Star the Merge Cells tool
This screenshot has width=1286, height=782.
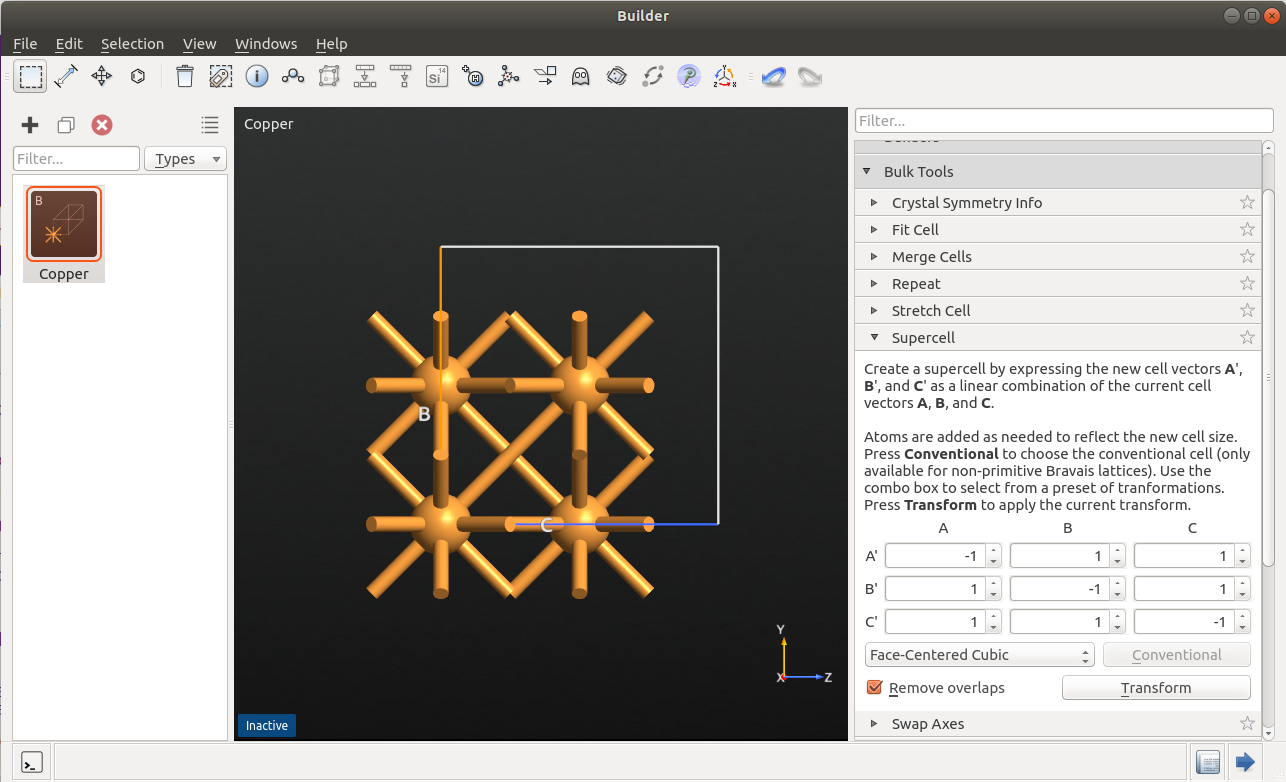pyautogui.click(x=1247, y=256)
